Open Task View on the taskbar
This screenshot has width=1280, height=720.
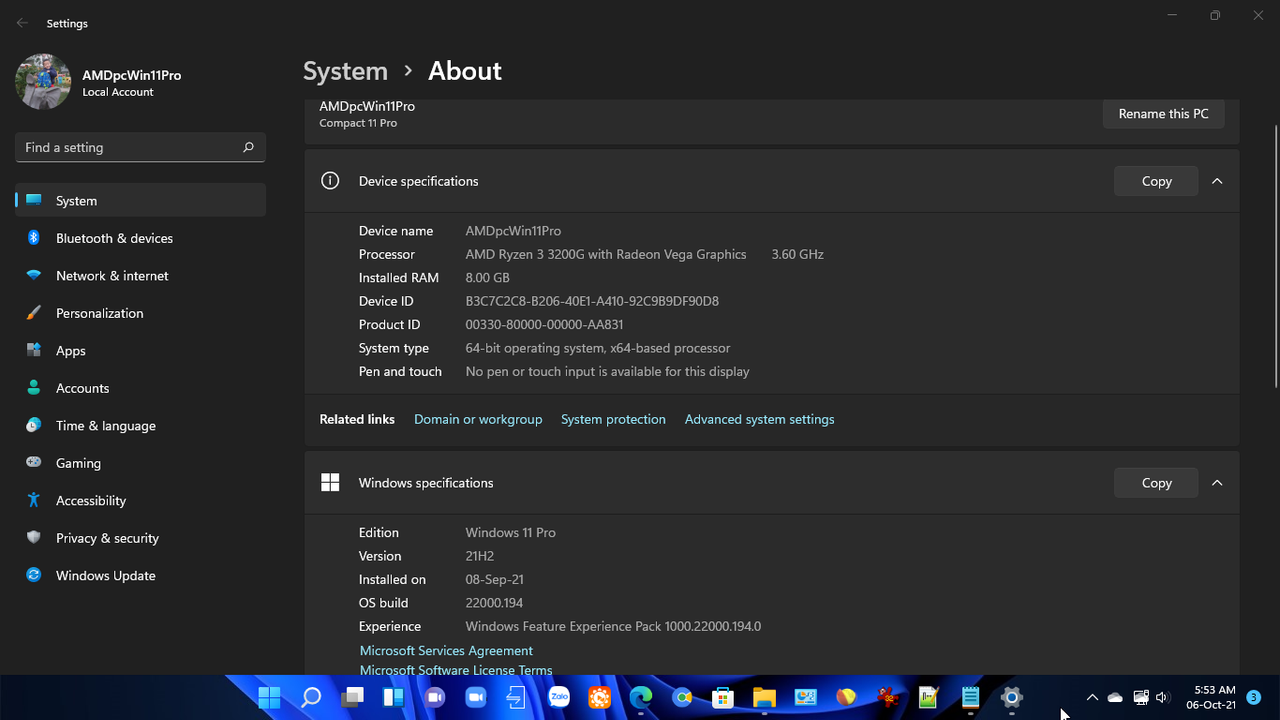tap(352, 697)
